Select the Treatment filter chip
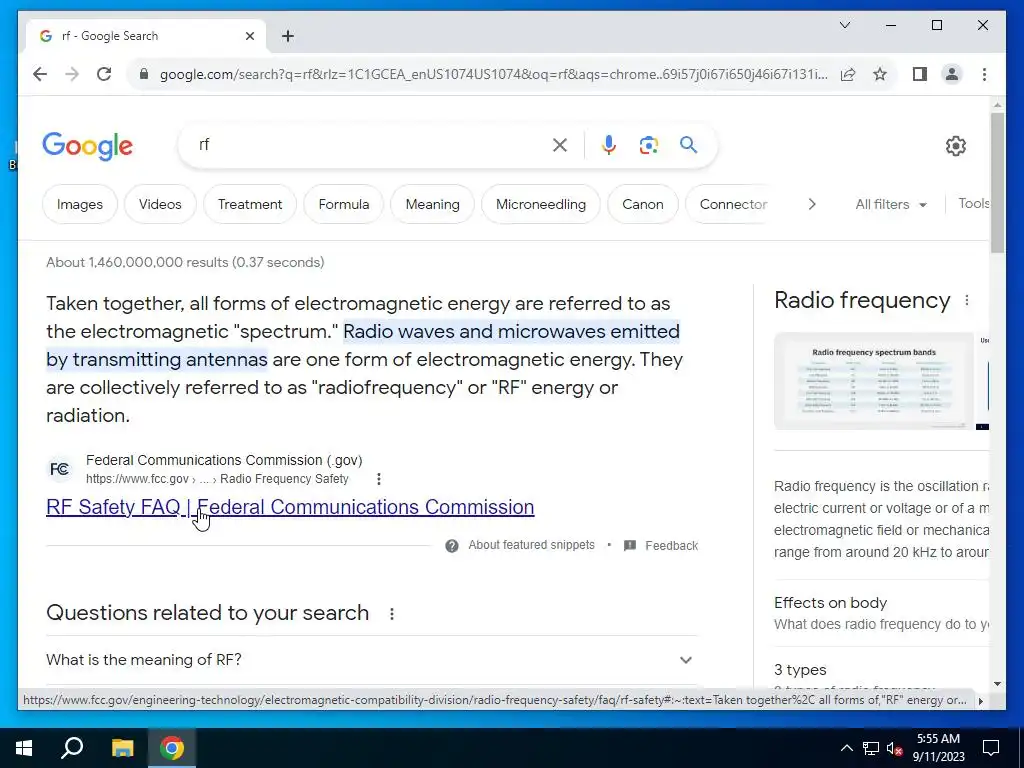 (x=250, y=204)
